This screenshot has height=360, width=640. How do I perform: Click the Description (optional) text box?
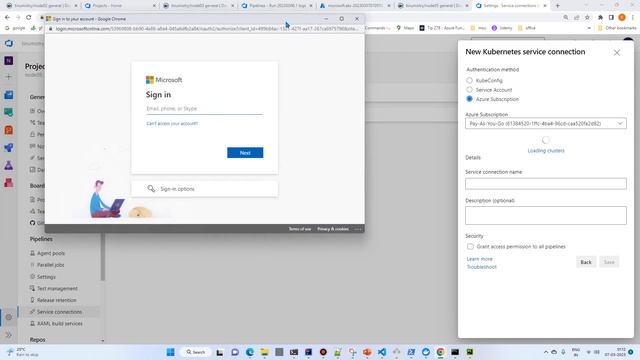point(546,215)
